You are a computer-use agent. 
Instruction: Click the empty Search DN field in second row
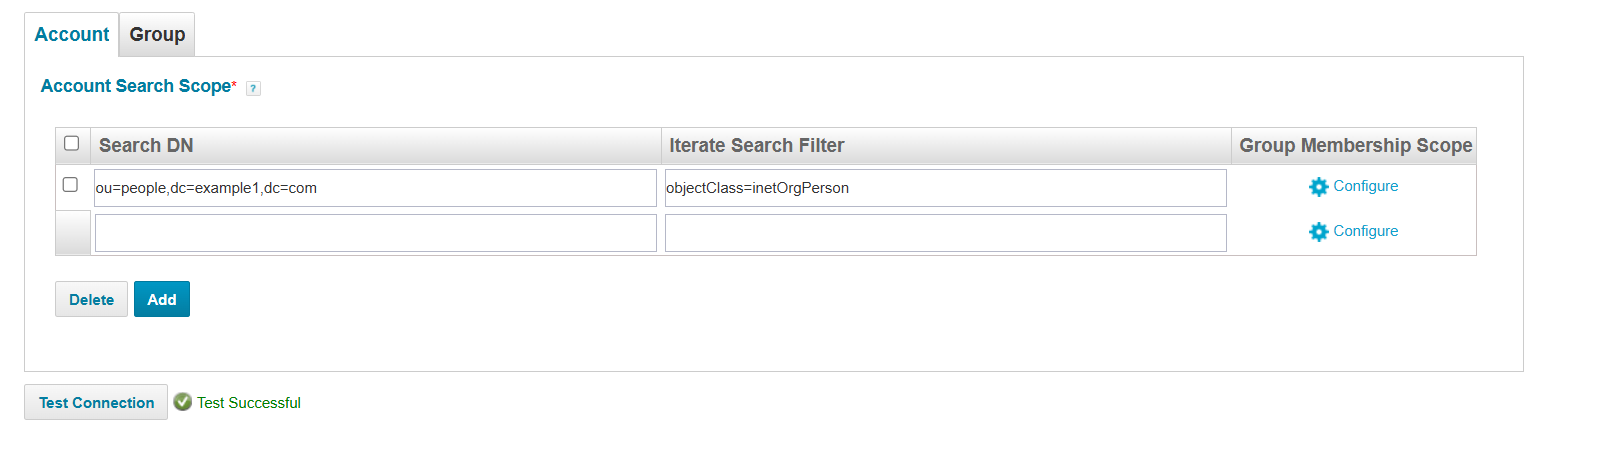pos(375,233)
